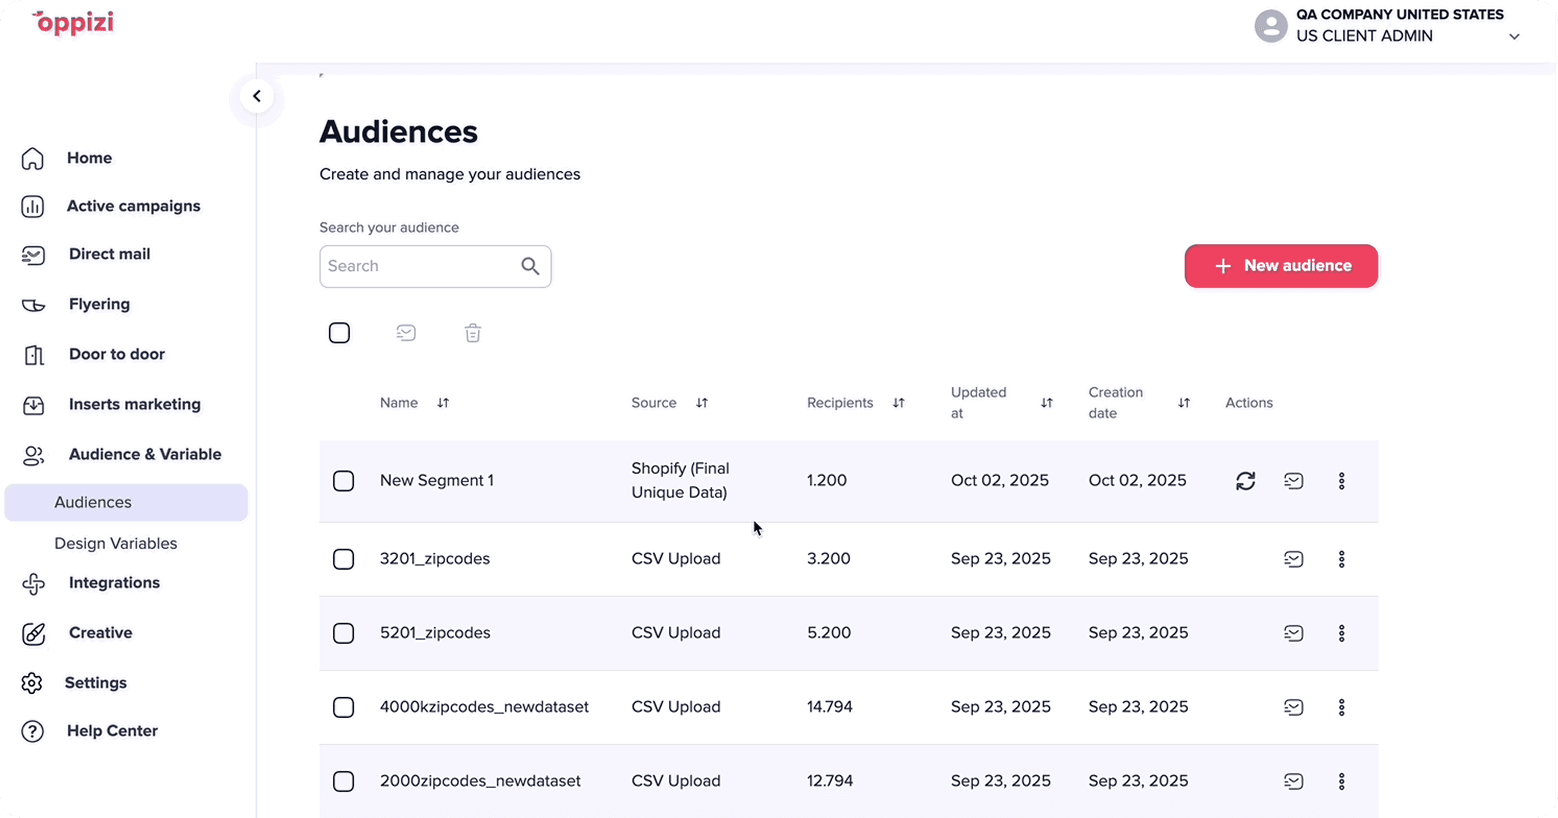1558x818 pixels.
Task: Select Audiences submenu item
Action: (x=126, y=503)
